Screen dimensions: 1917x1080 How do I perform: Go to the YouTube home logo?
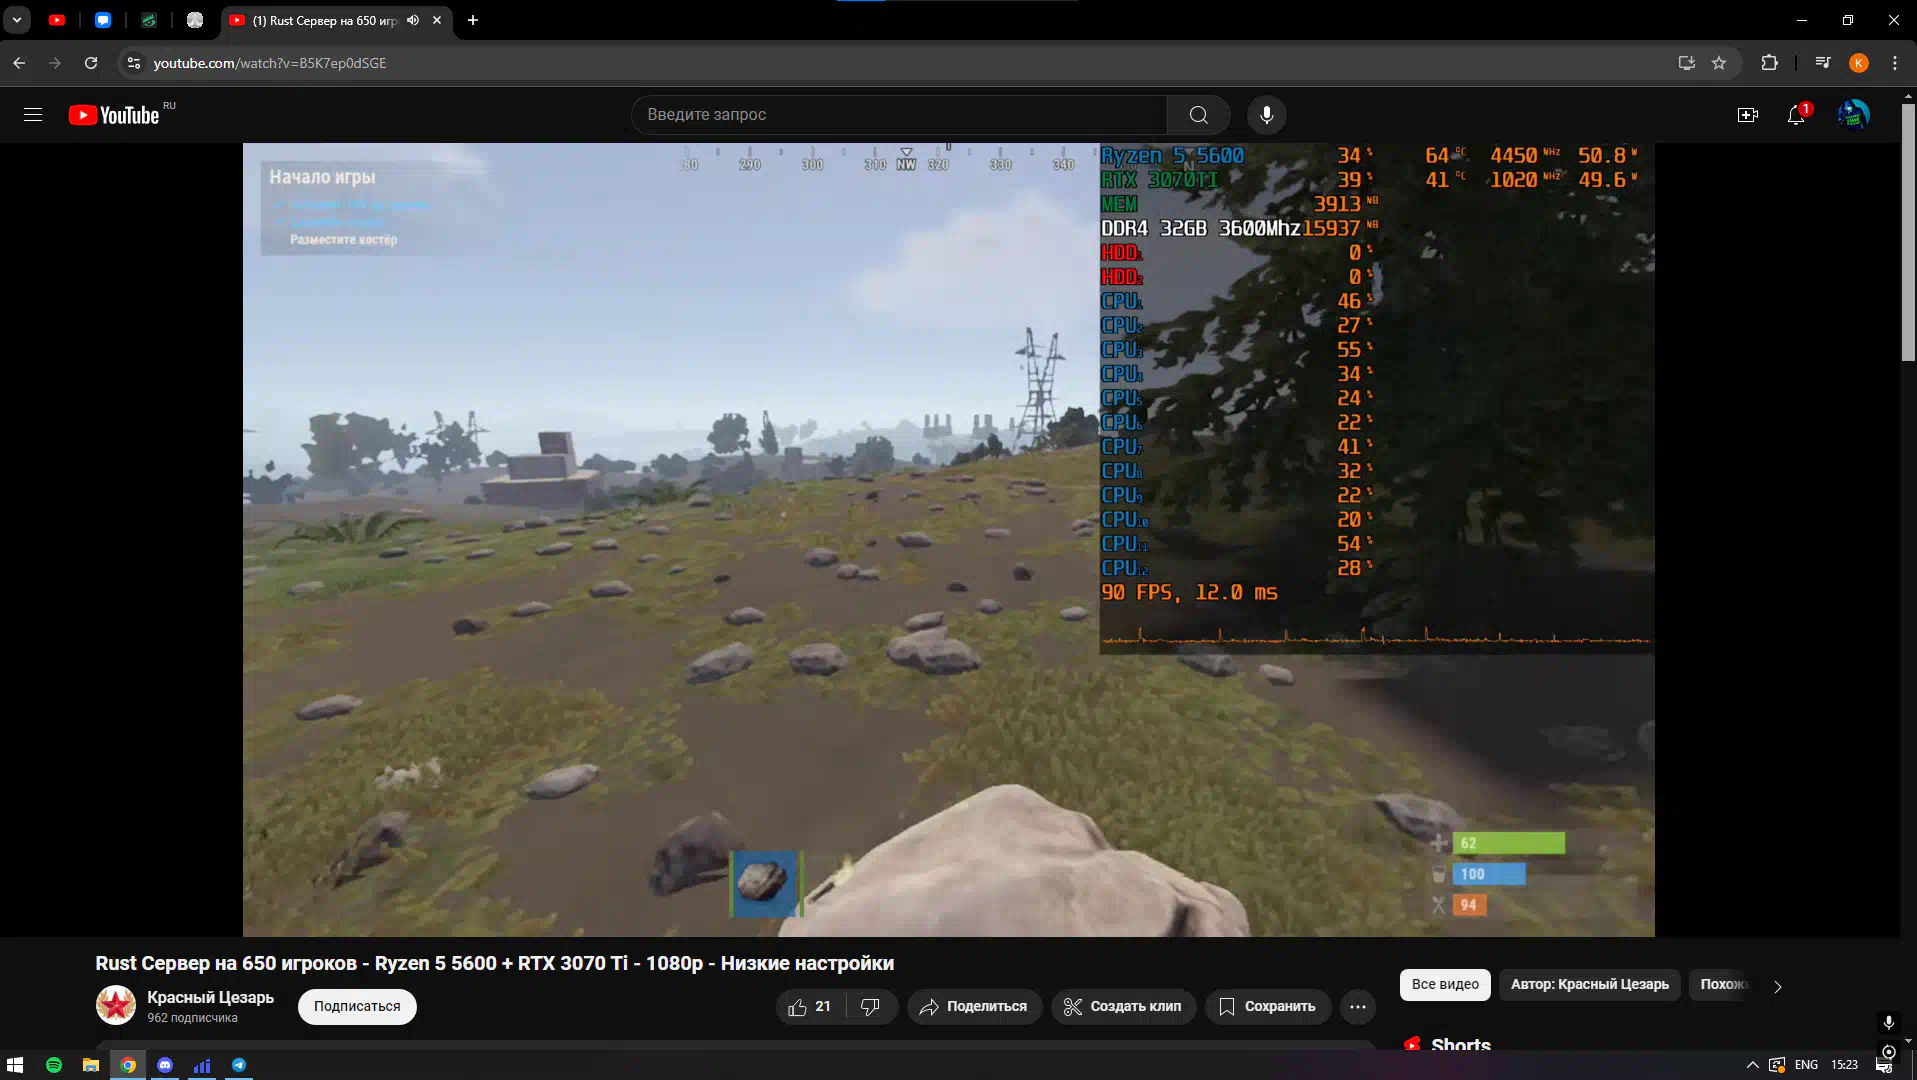(x=114, y=115)
